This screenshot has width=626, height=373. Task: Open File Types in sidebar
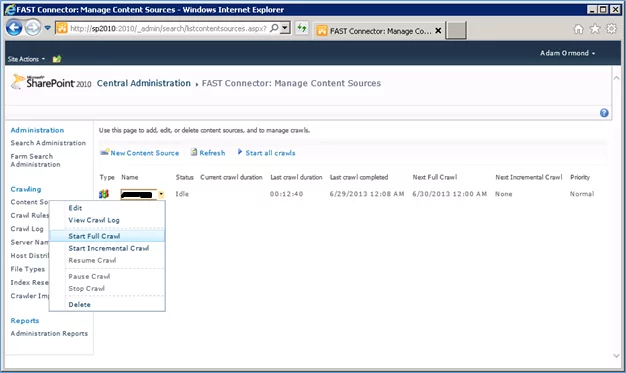point(28,269)
